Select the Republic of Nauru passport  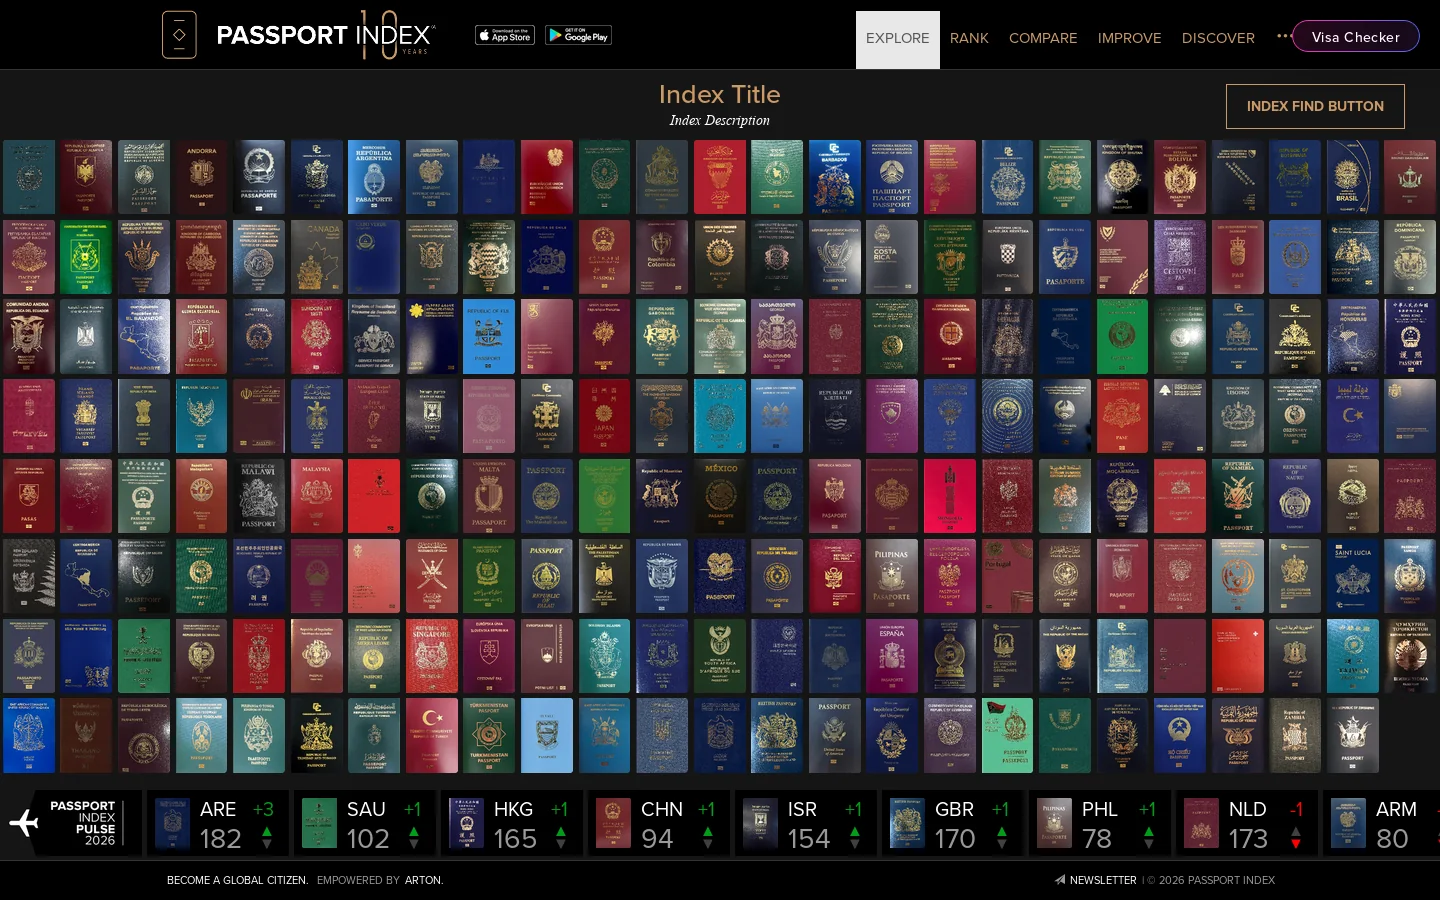pyautogui.click(x=1295, y=496)
